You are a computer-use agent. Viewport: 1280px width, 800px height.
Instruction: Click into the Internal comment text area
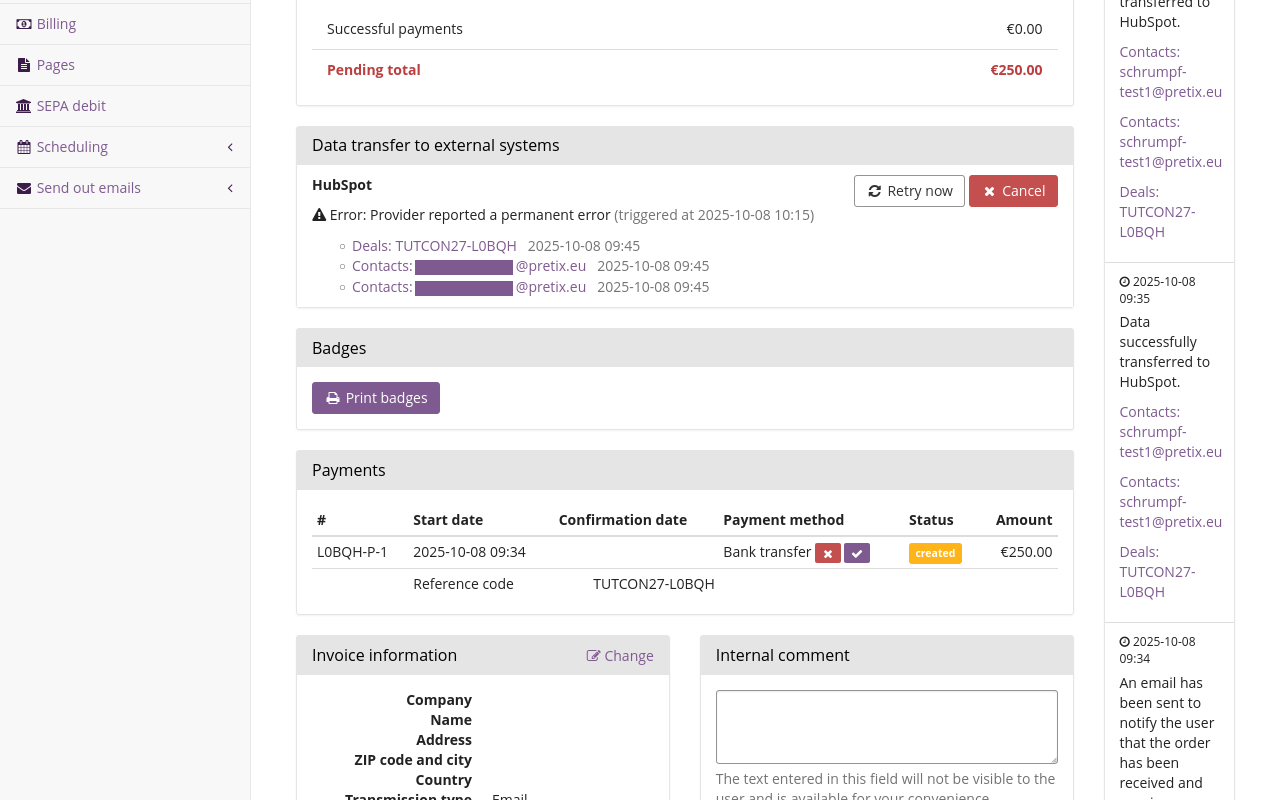pos(886,727)
